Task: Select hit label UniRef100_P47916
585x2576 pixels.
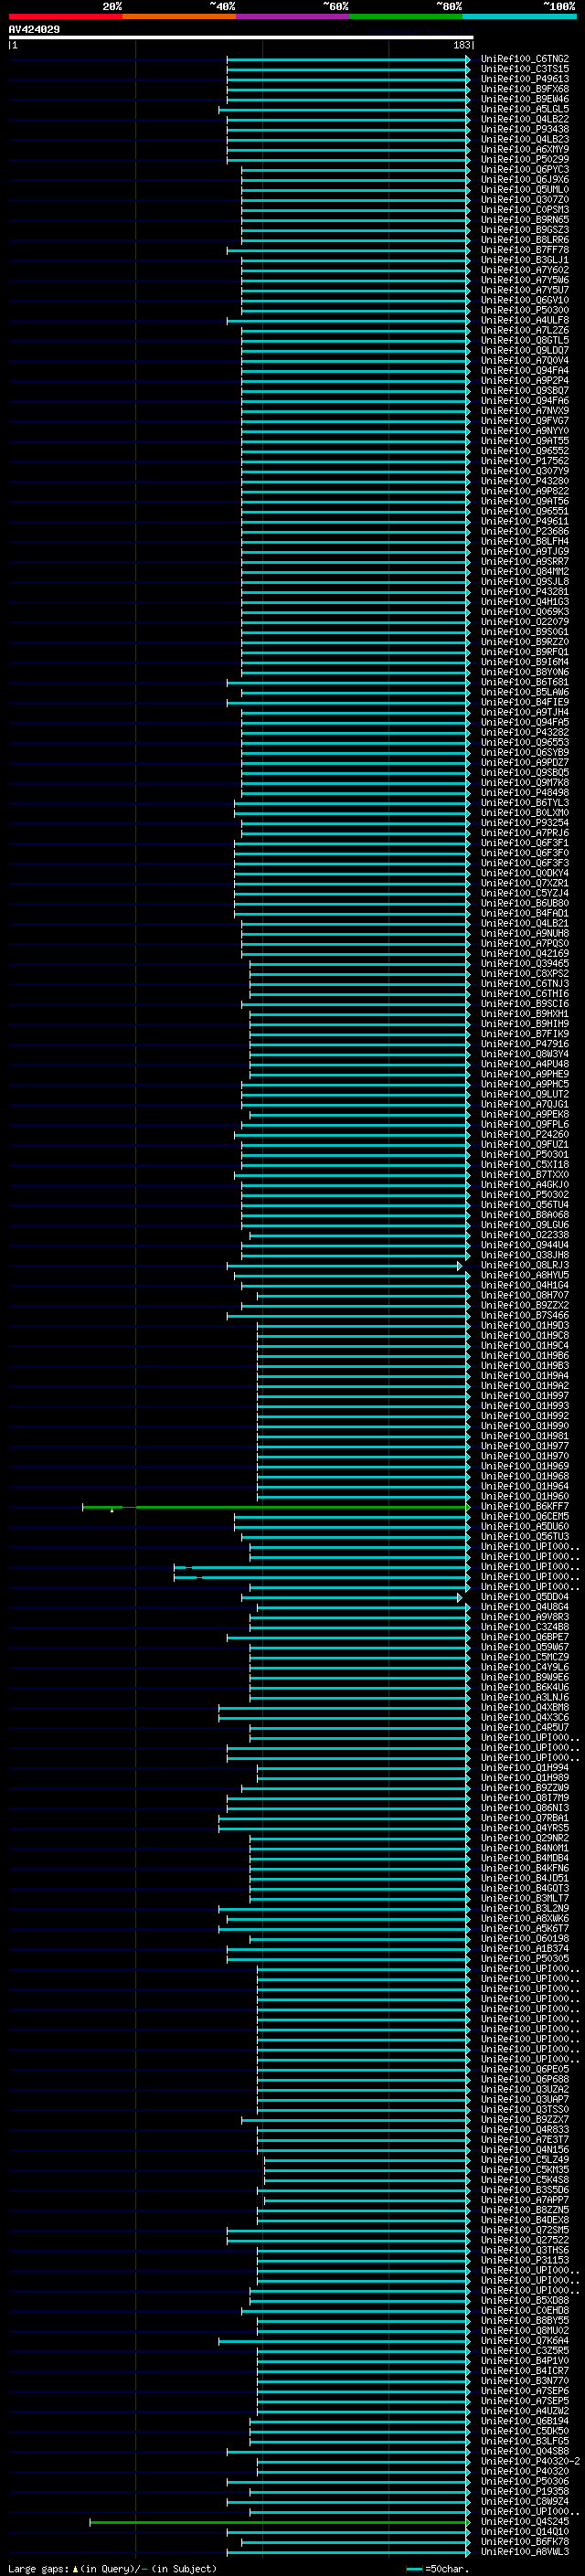Action: click(525, 1043)
